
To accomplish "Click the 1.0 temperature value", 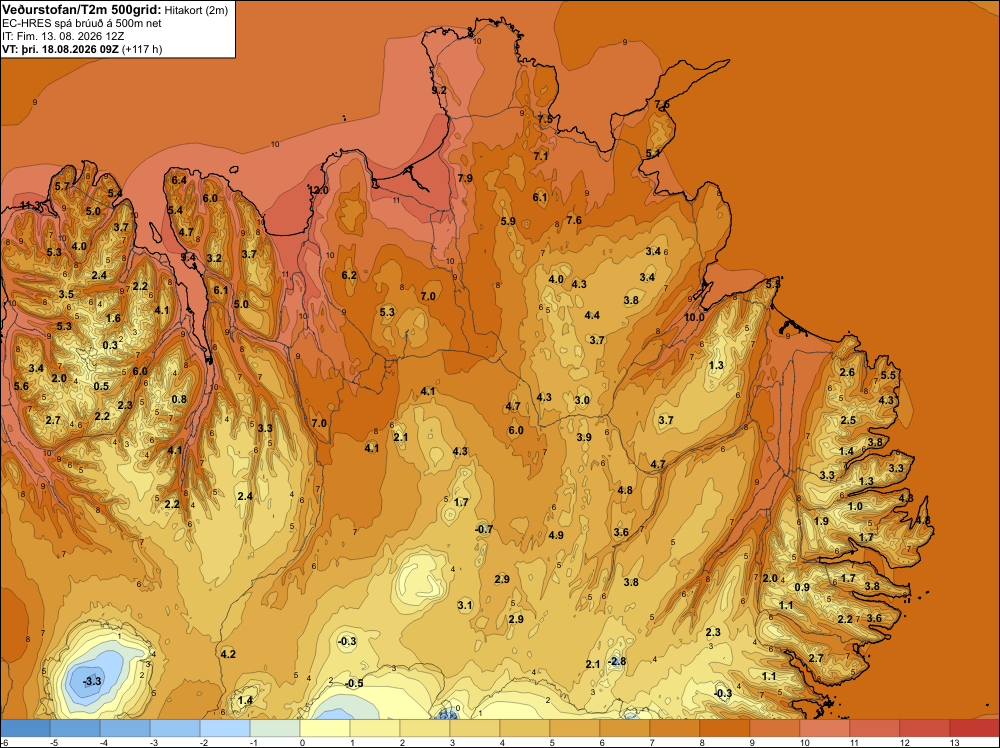I will tap(855, 507).
